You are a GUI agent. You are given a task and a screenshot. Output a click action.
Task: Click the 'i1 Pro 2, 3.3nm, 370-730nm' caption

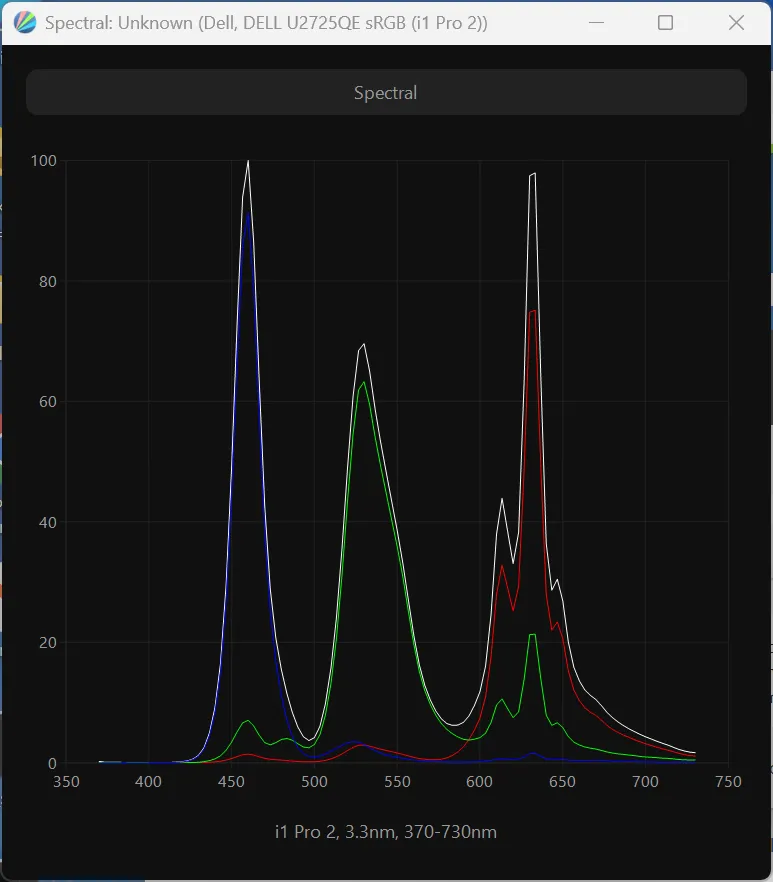point(385,832)
